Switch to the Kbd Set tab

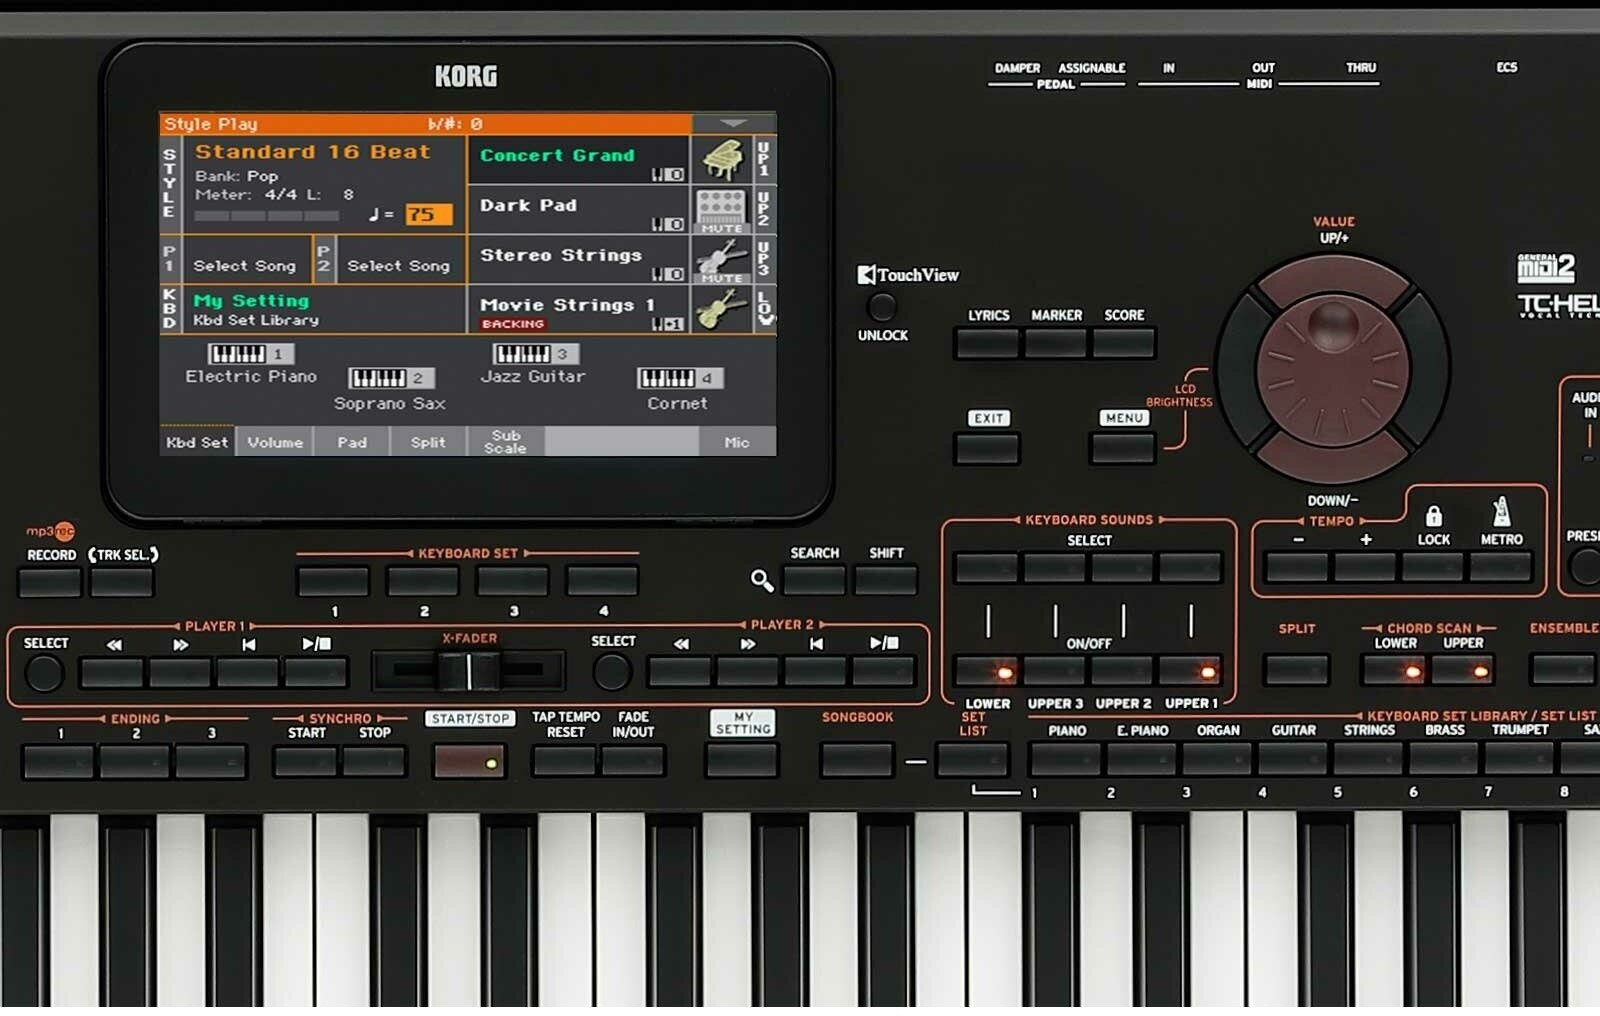pos(197,441)
